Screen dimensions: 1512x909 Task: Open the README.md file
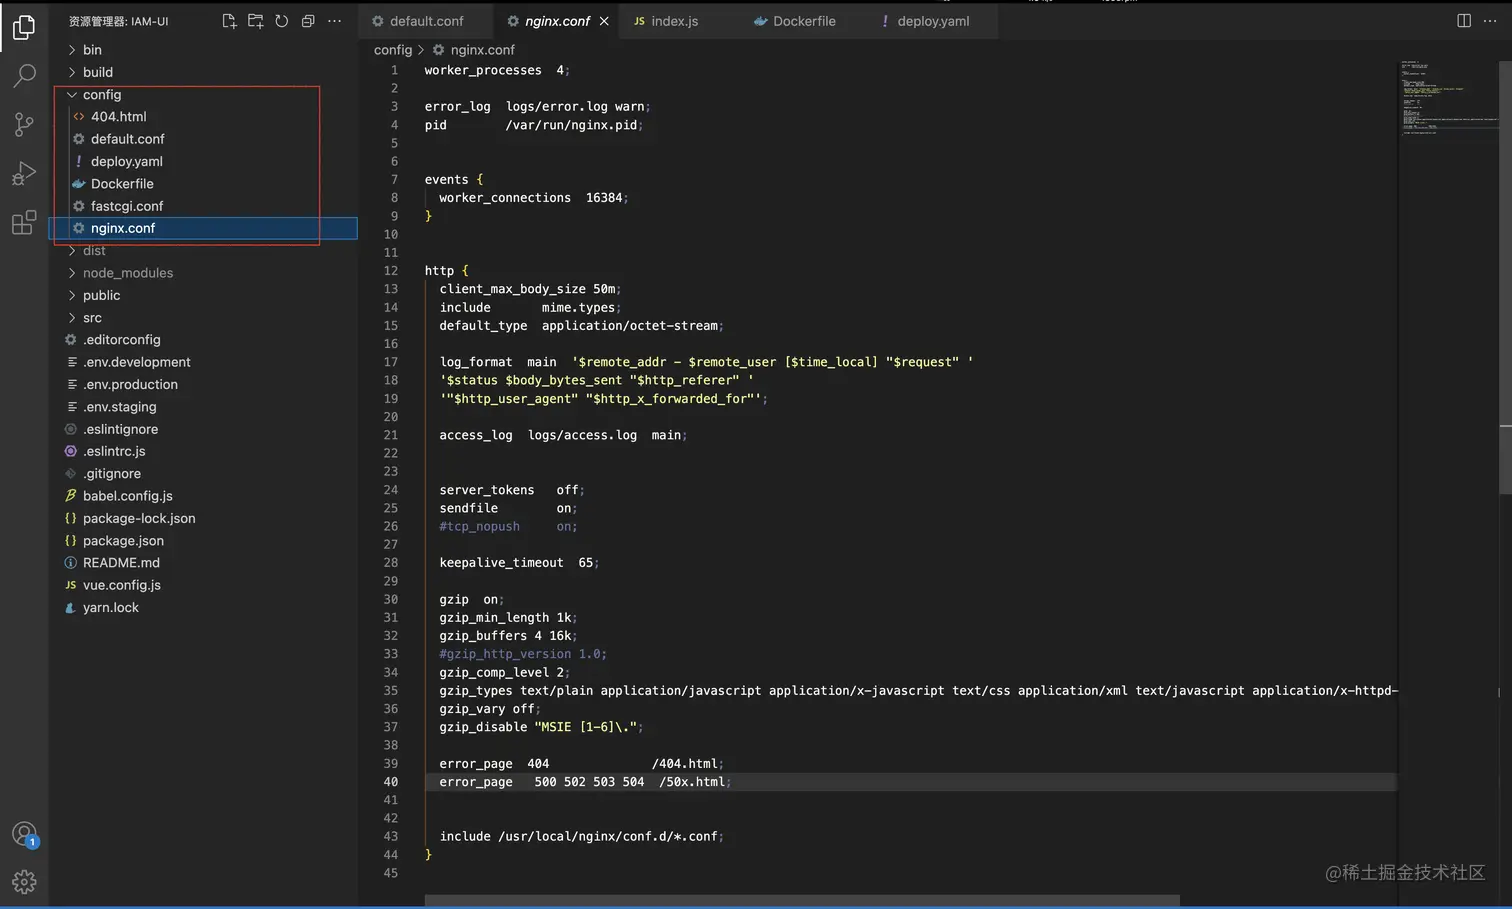pos(203,563)
